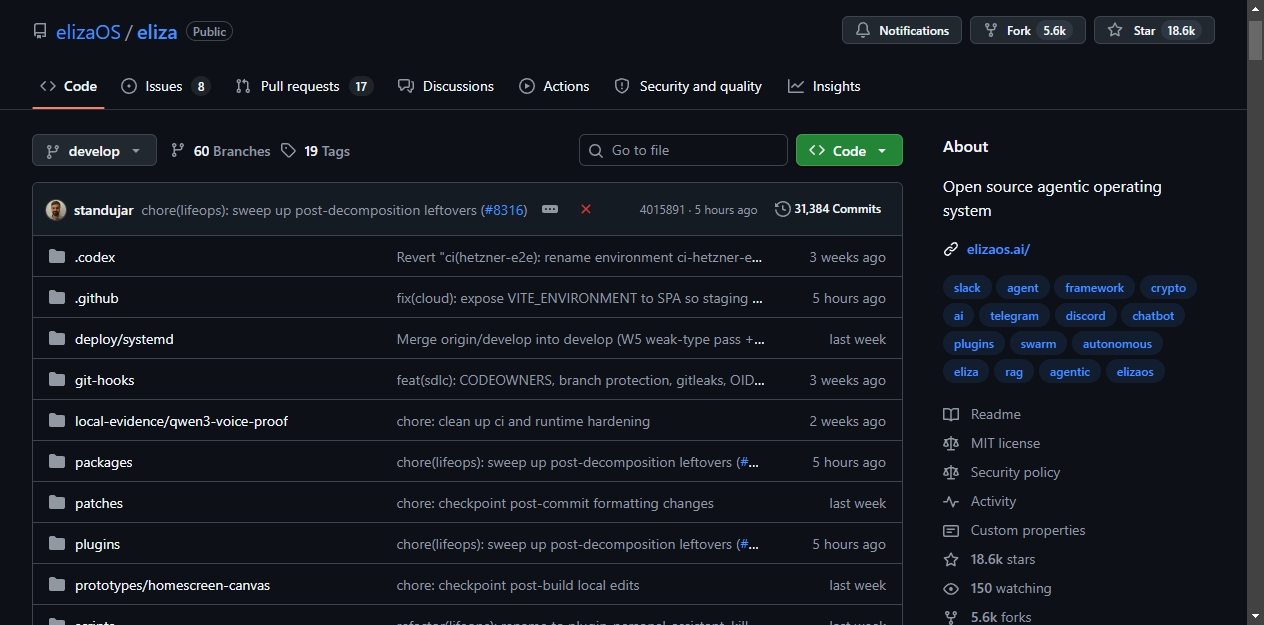1264x625 pixels.
Task: Open the git-hooks folder
Action: click(105, 380)
